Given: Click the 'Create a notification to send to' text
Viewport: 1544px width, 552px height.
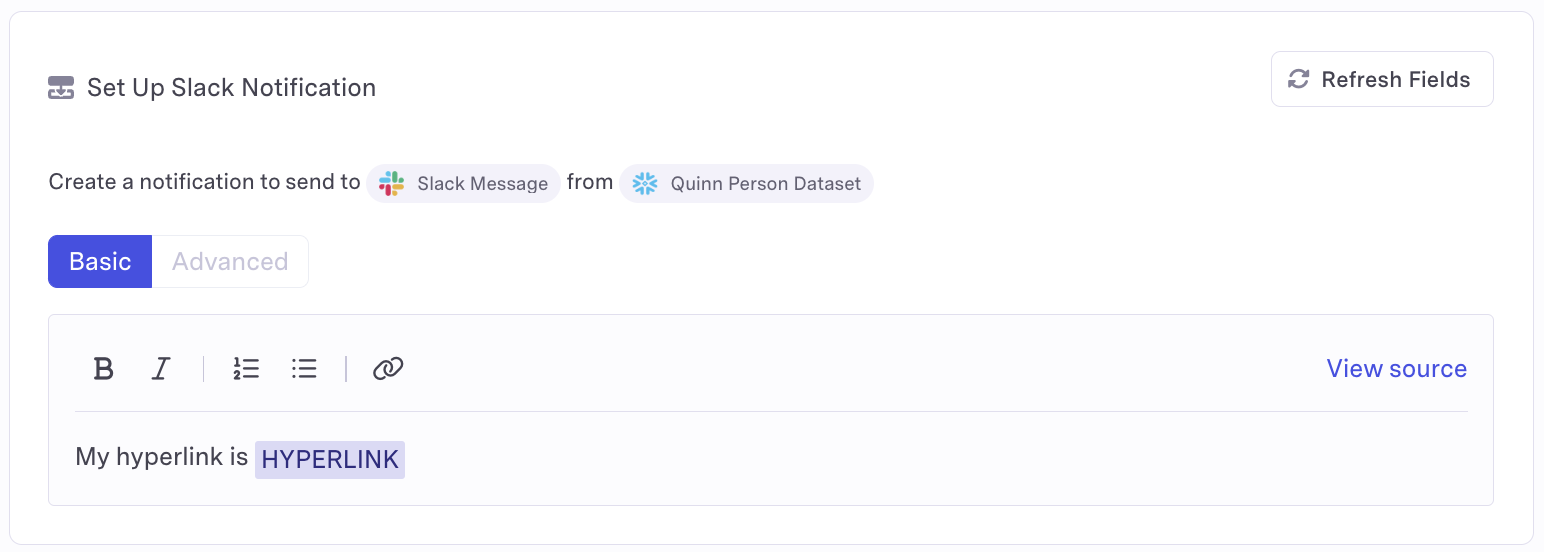Looking at the screenshot, I should tap(204, 182).
